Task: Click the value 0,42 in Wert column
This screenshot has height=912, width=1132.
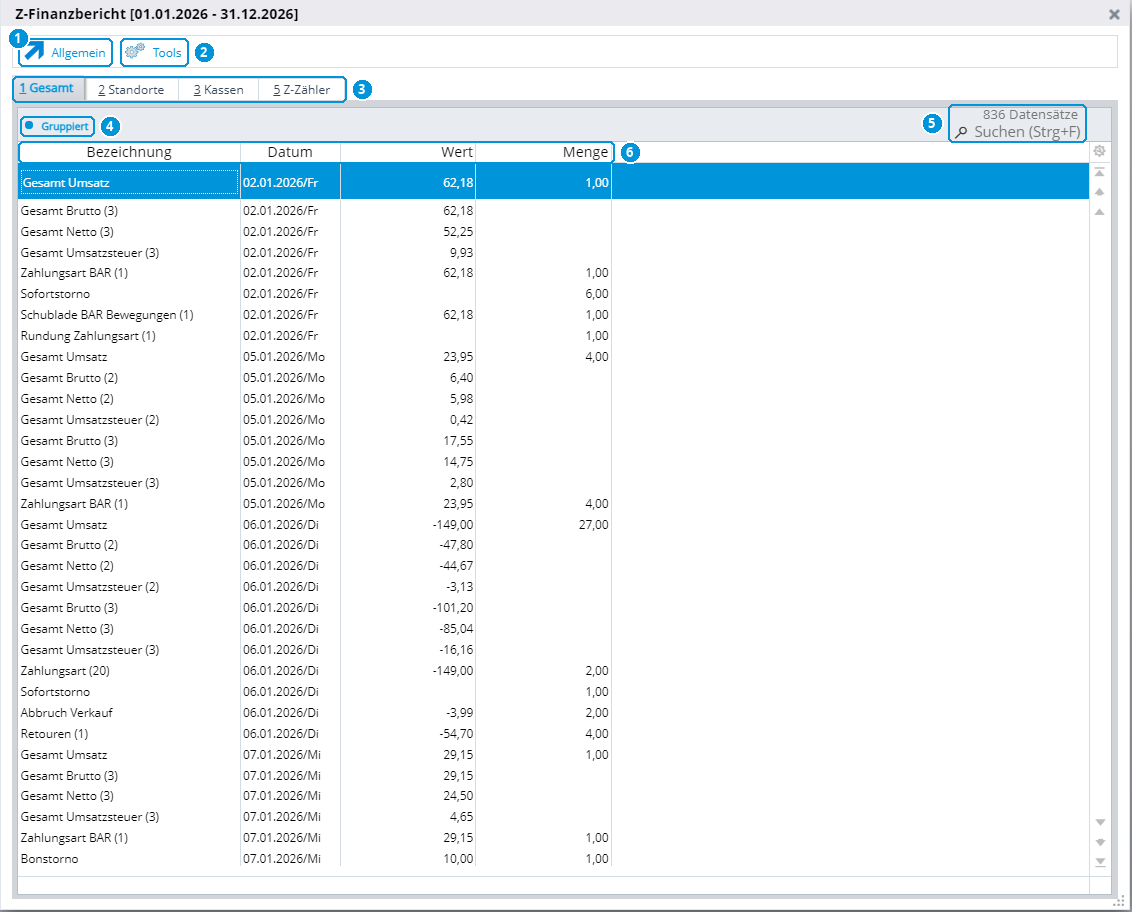Action: click(461, 420)
